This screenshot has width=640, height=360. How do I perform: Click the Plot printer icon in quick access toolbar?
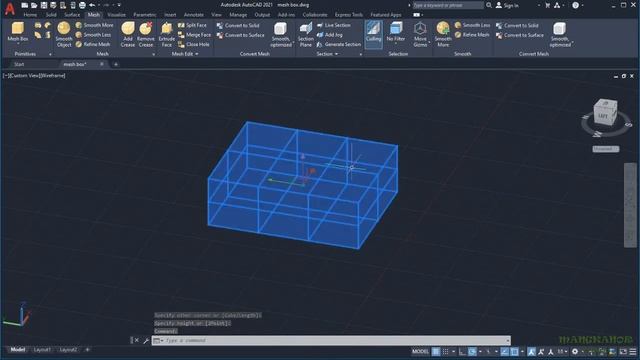point(82,5)
